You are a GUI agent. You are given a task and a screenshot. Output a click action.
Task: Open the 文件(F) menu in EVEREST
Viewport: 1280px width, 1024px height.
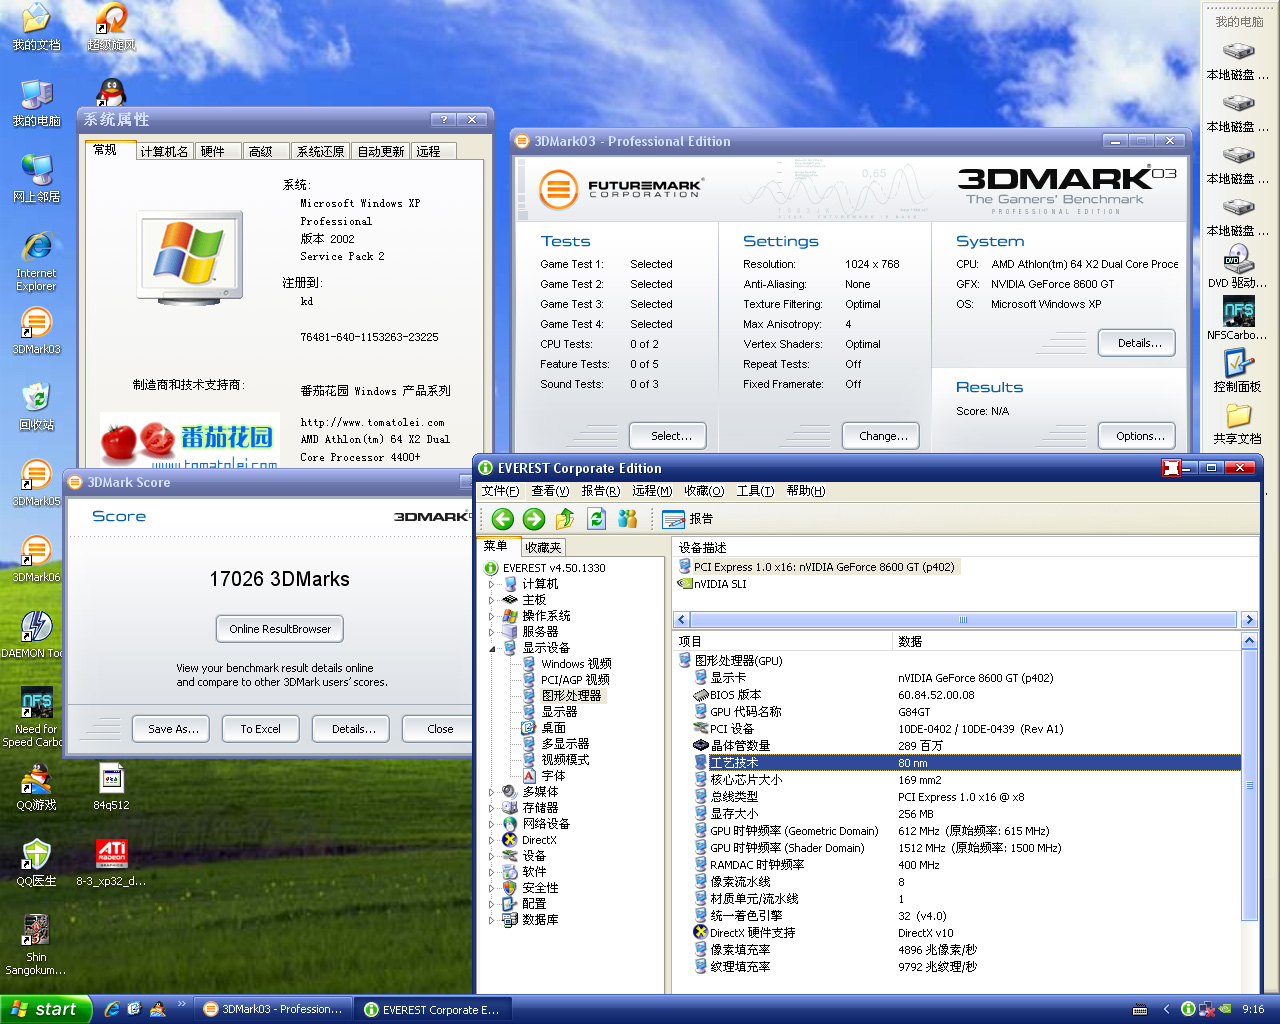pos(500,491)
